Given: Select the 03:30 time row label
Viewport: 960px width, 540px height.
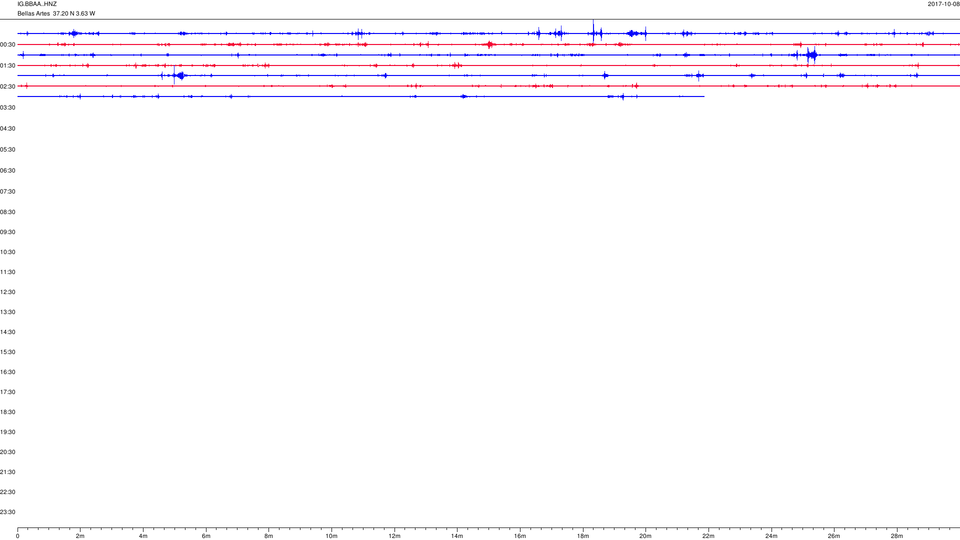Looking at the screenshot, I should (7, 108).
